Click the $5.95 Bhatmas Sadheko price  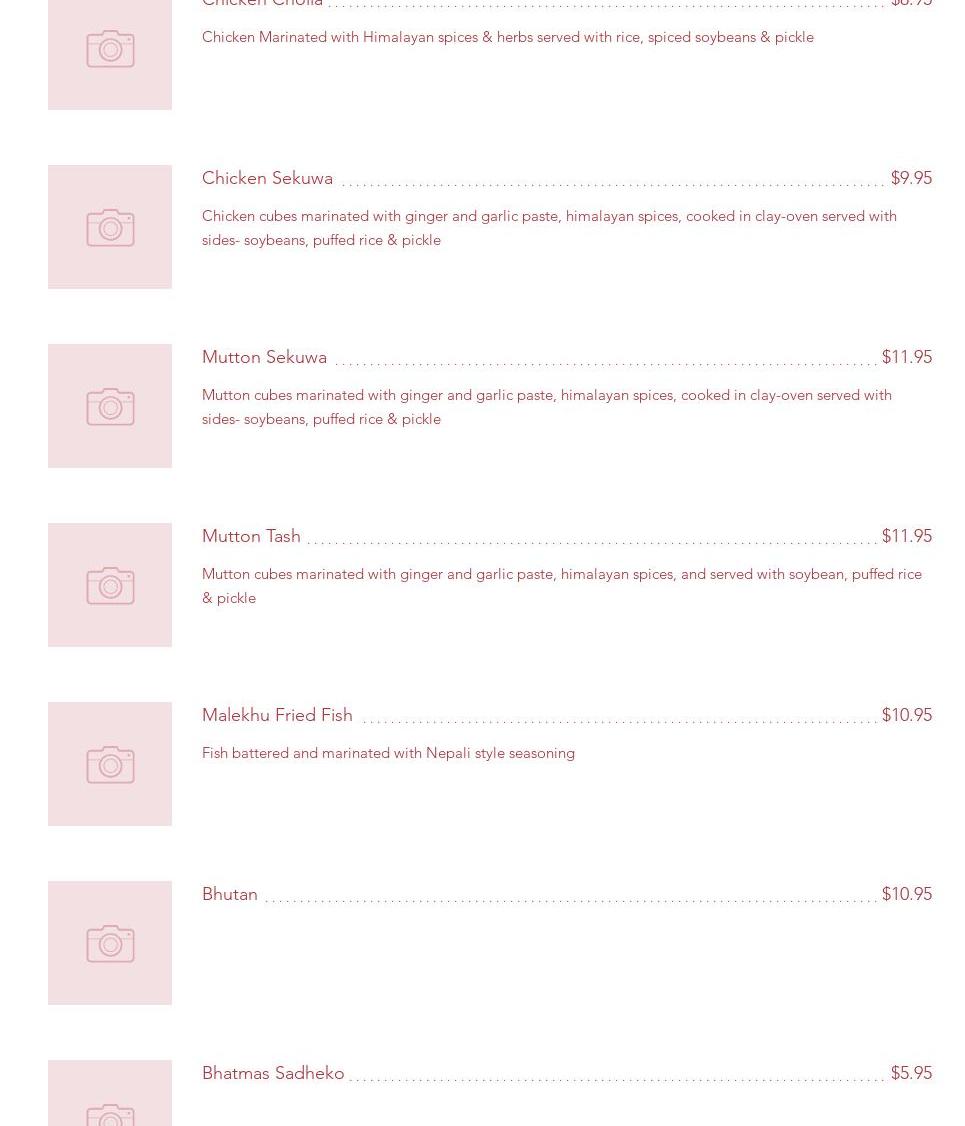pyautogui.click(x=910, y=1073)
